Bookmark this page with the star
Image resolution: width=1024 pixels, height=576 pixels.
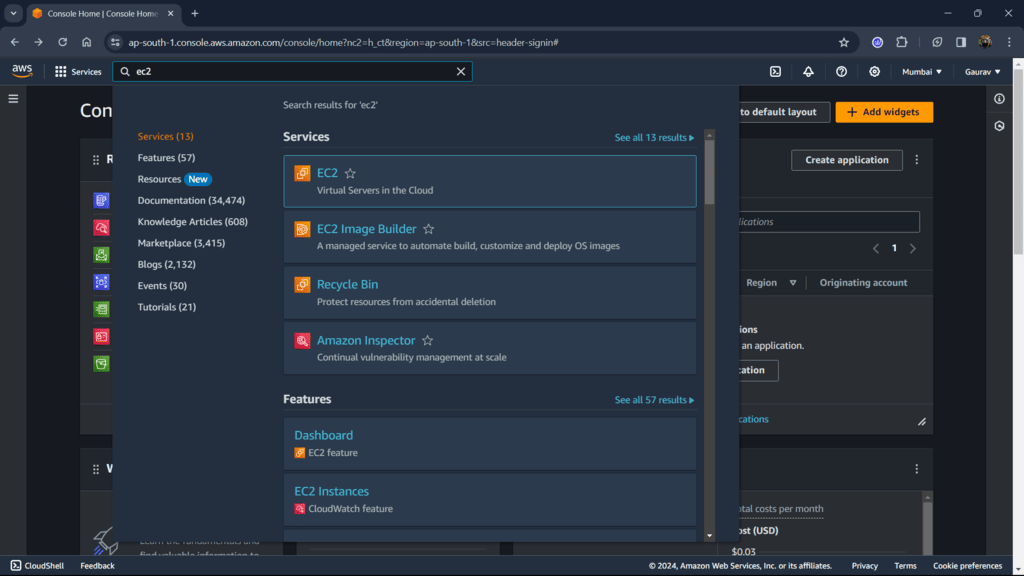click(x=844, y=42)
